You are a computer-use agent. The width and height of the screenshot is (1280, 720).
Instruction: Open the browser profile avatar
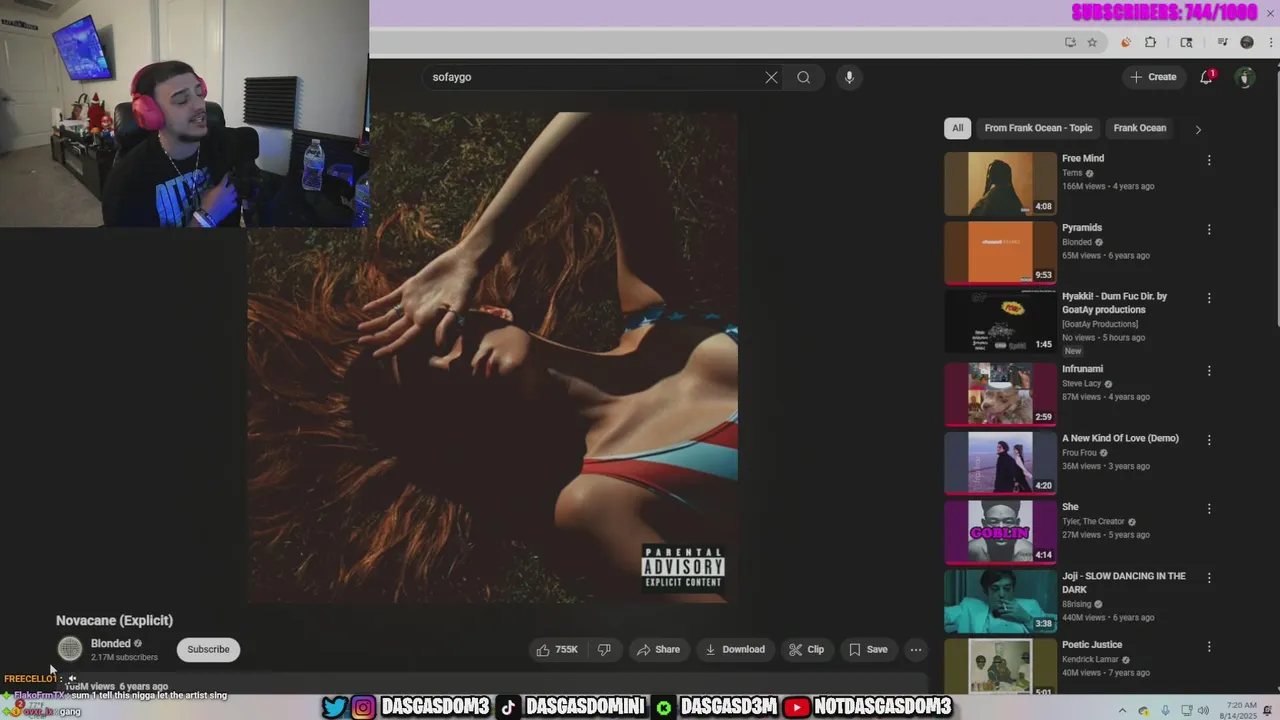(1247, 42)
